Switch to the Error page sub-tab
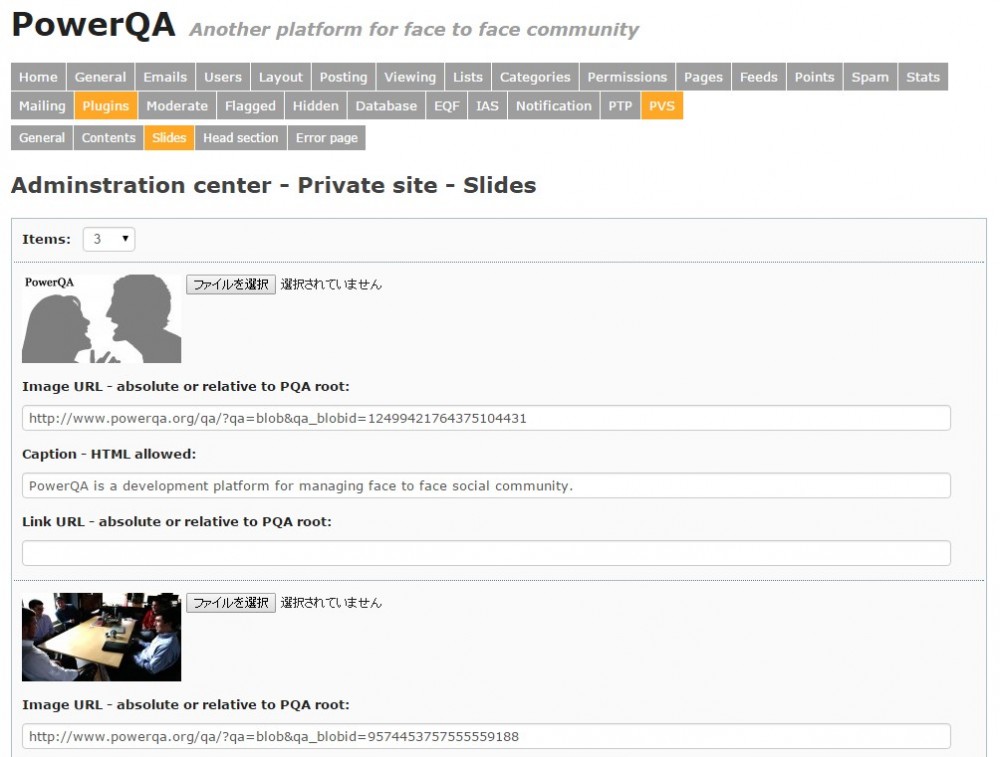 click(326, 138)
